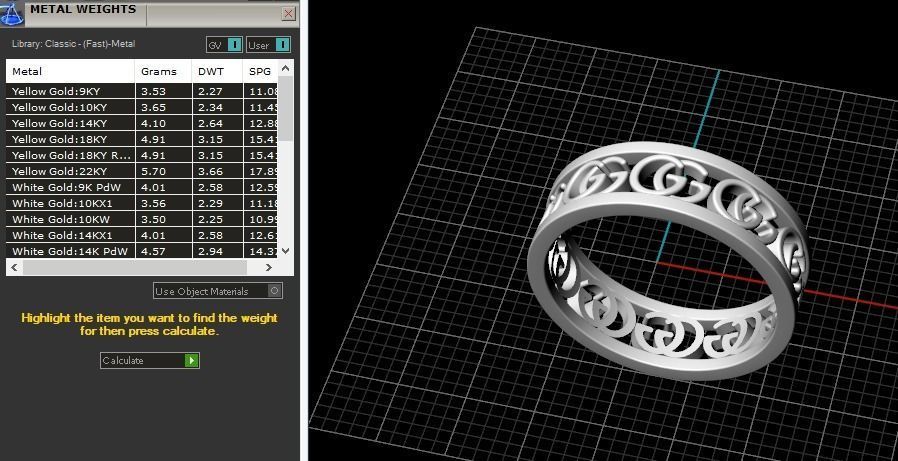Select the White Gold:10KX1 row
This screenshot has width=898, height=461.
[142, 203]
